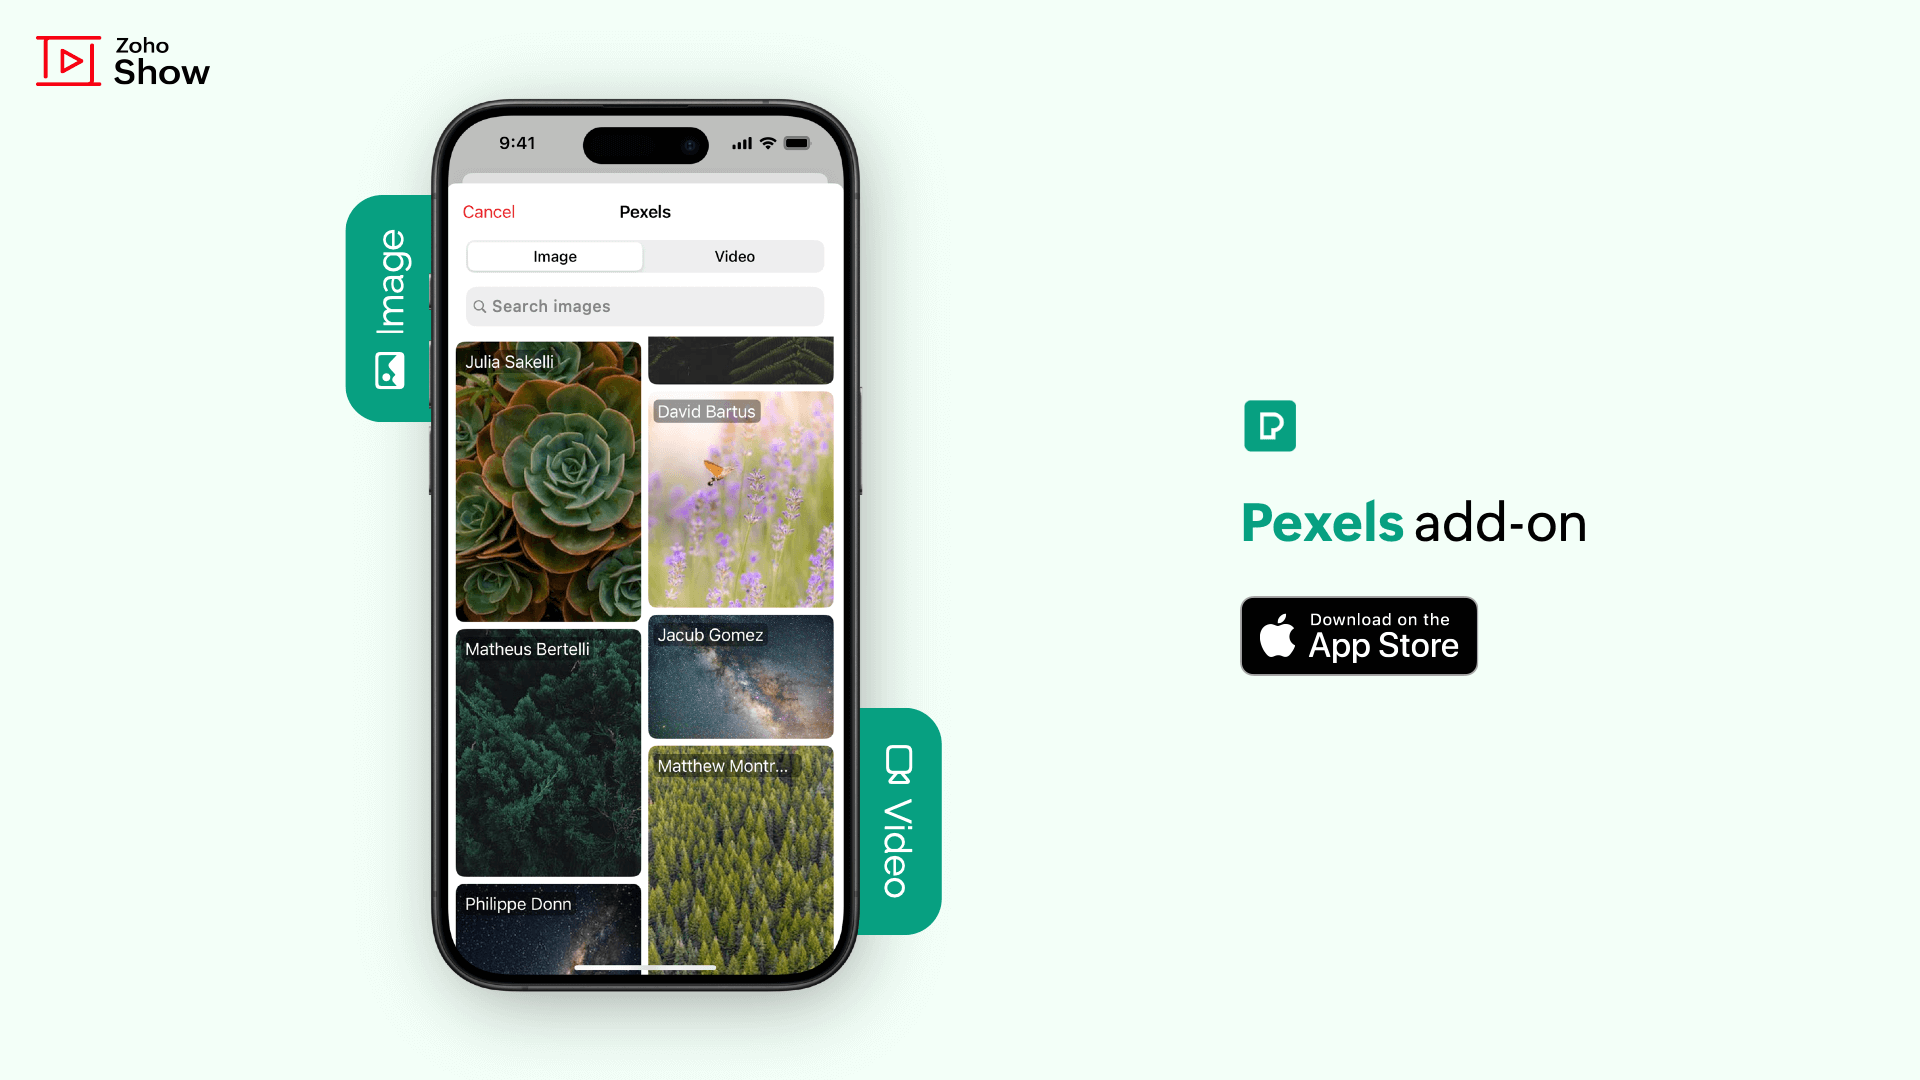Toggle the Video search view
Screen dimensions: 1920x1080
(733, 256)
